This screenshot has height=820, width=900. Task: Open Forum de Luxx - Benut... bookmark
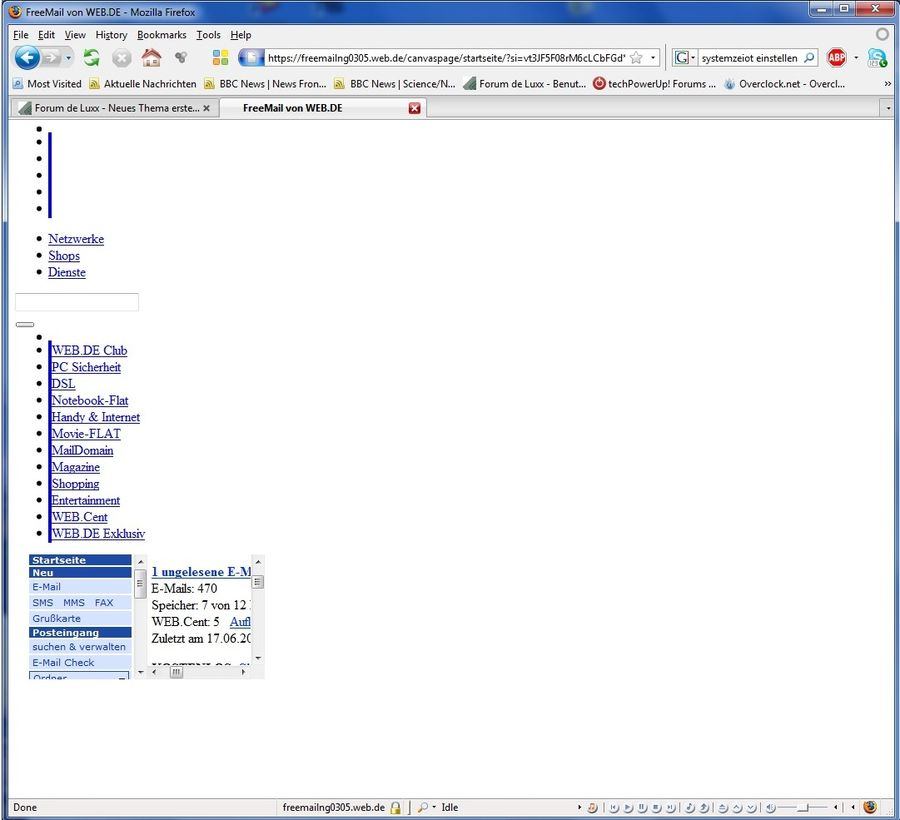point(525,84)
